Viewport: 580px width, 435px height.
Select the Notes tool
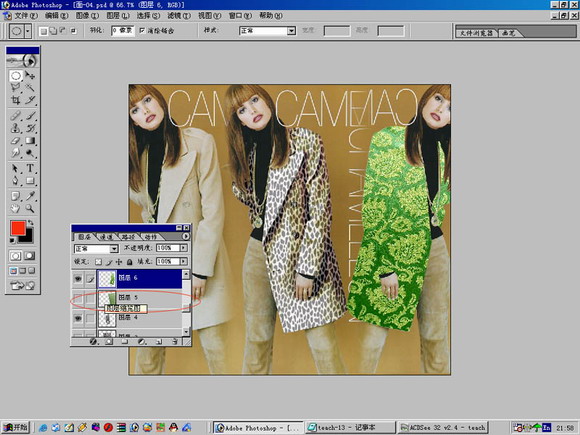16,196
